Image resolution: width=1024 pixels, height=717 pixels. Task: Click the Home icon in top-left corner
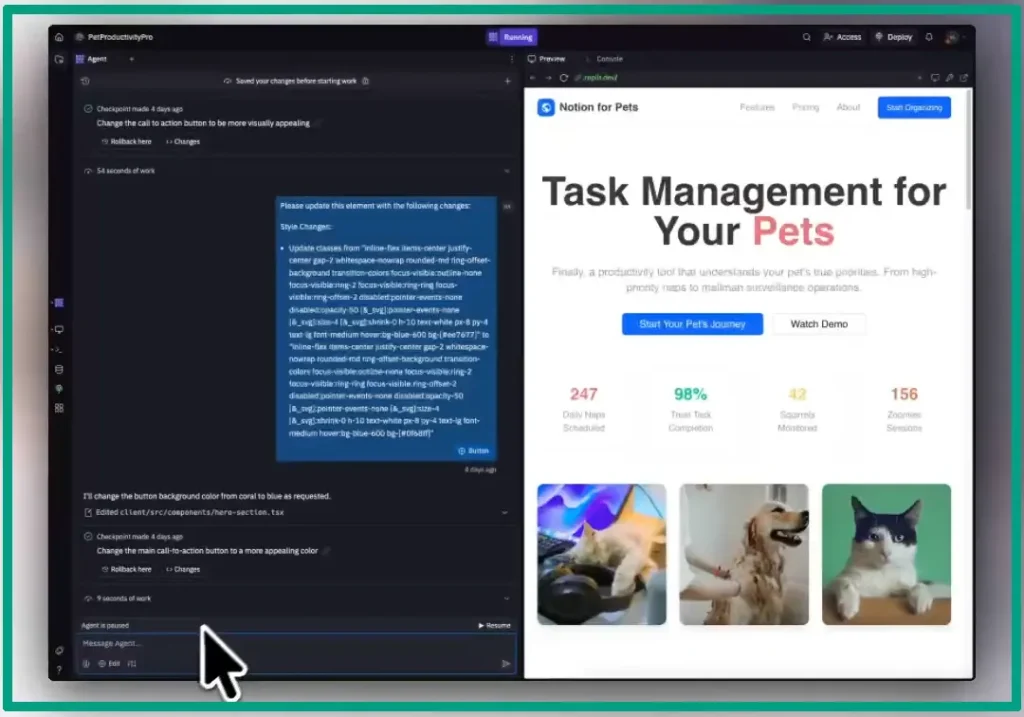pyautogui.click(x=60, y=37)
